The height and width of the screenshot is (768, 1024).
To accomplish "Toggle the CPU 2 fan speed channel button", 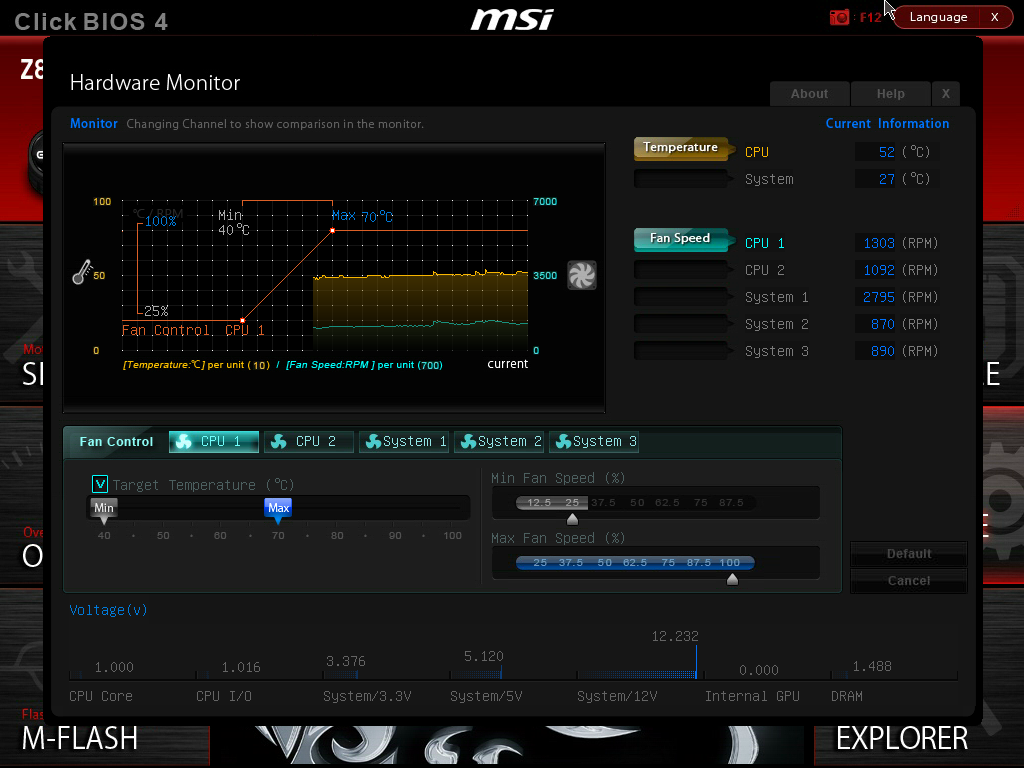I will coord(682,270).
